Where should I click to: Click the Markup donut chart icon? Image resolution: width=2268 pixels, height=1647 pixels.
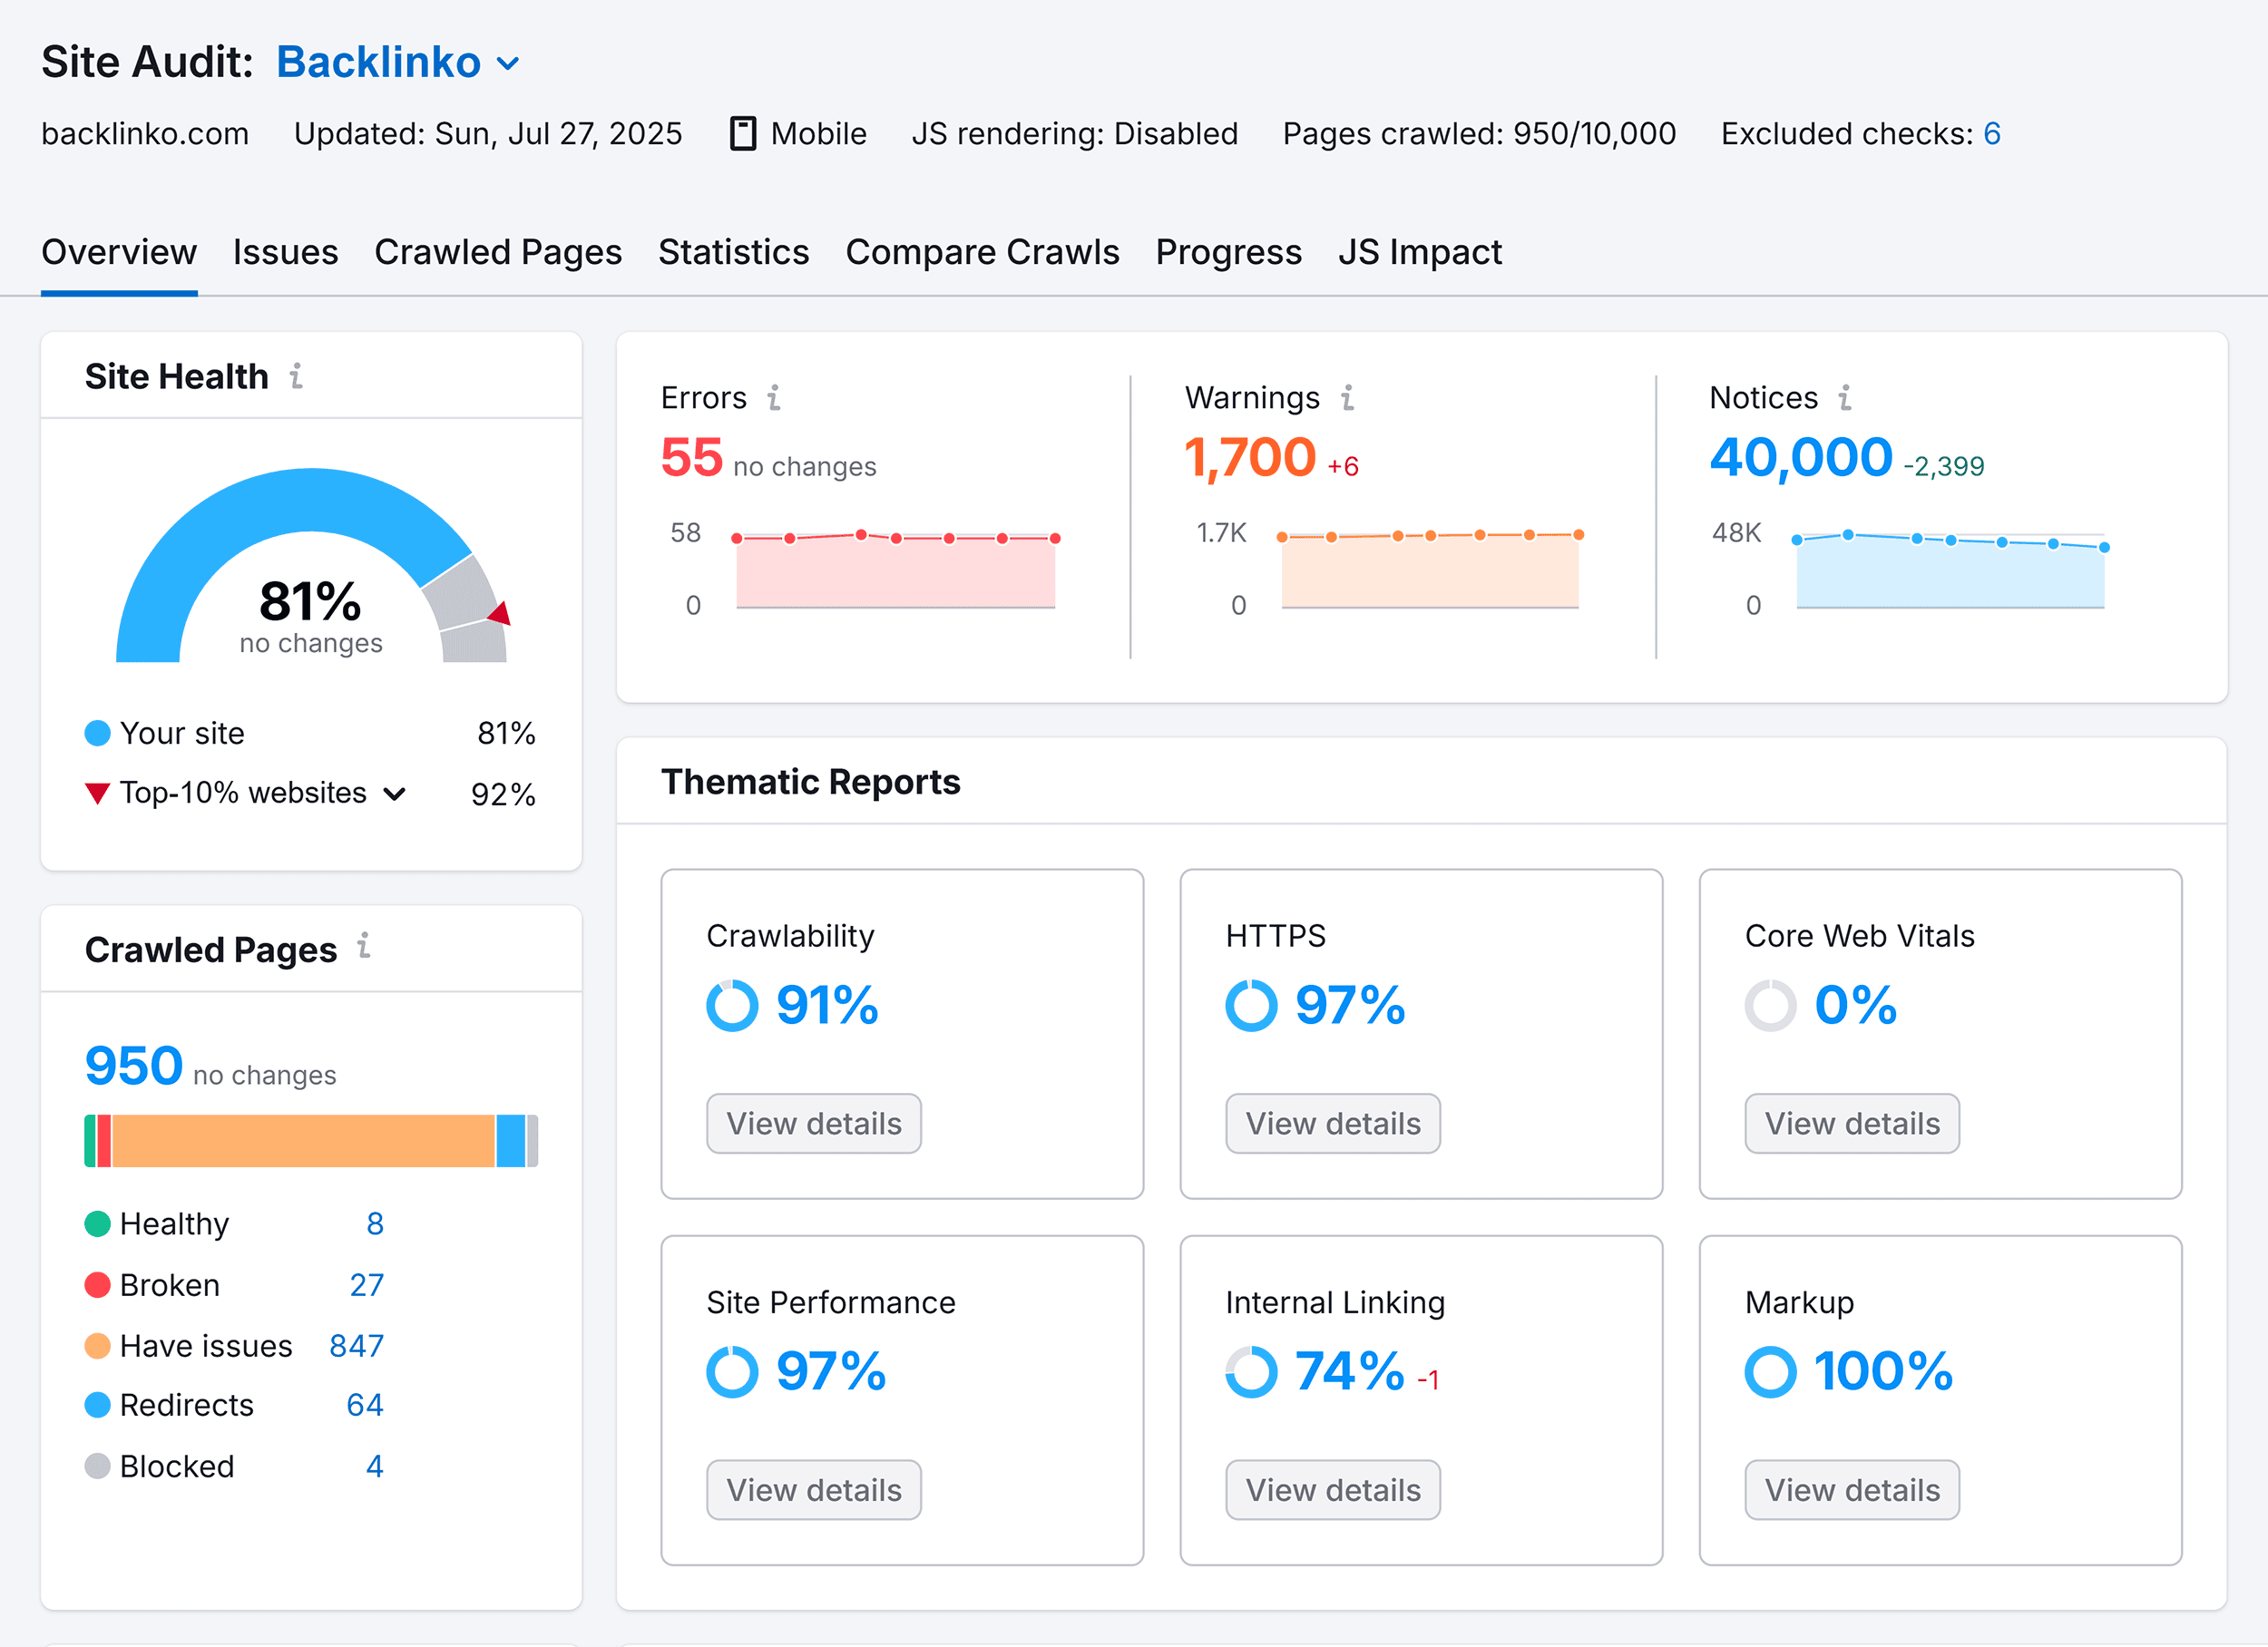pos(1770,1371)
